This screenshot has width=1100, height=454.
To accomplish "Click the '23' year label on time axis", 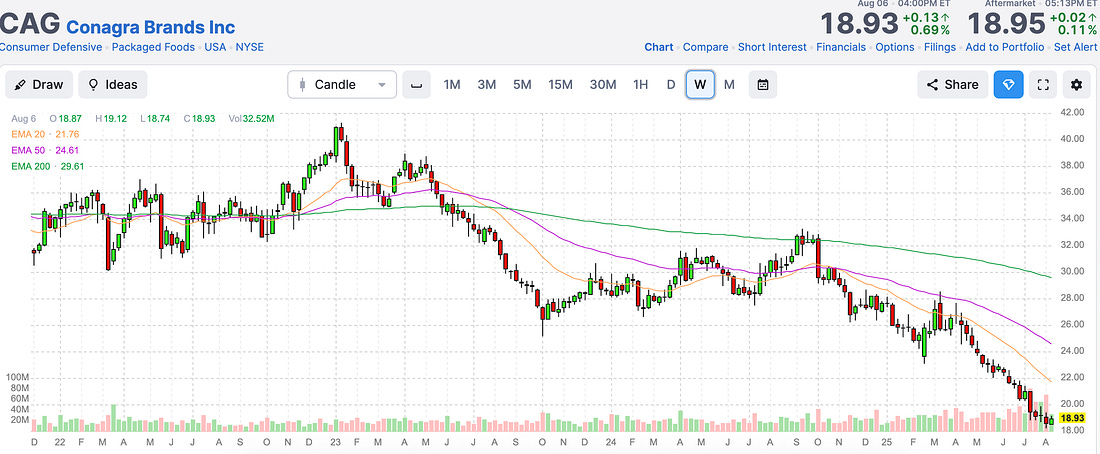I will tap(335, 441).
